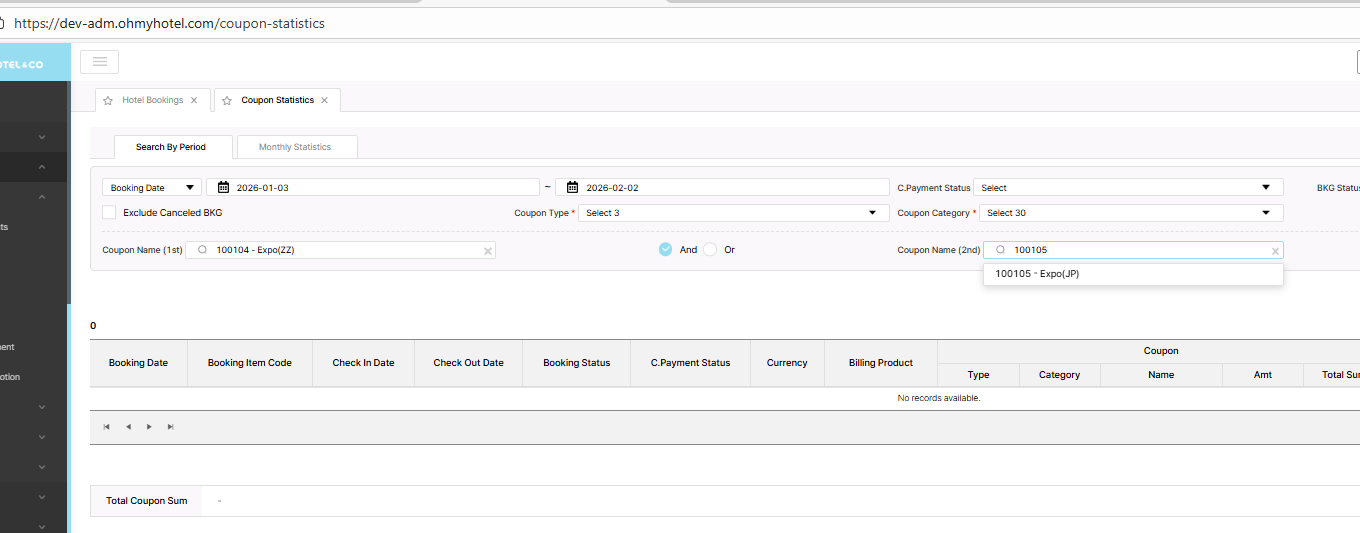Click the star icon on Coupon Statistics tab

tap(227, 101)
